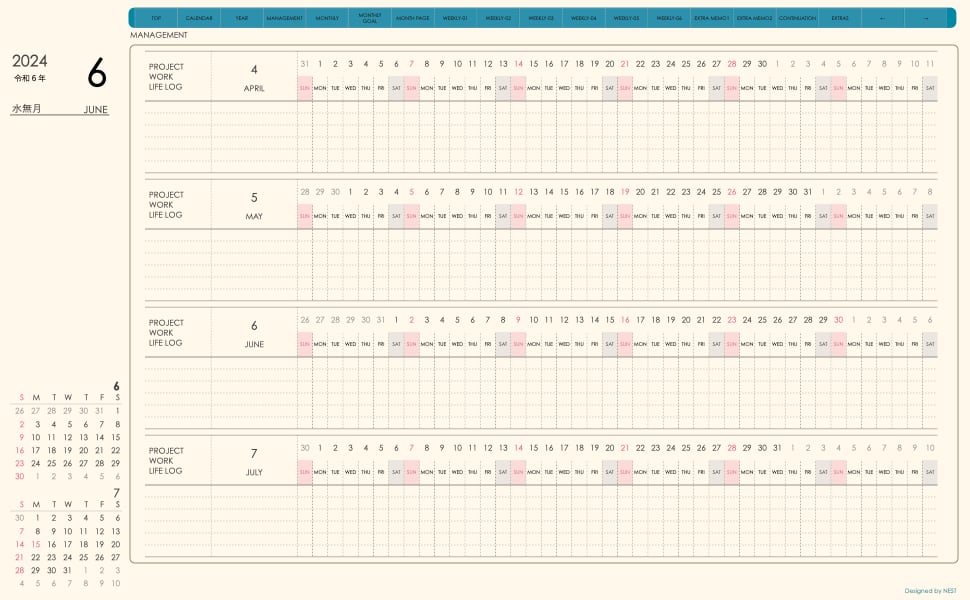Click date 14 in the April row
The image size is (970, 600).
click(x=518, y=64)
